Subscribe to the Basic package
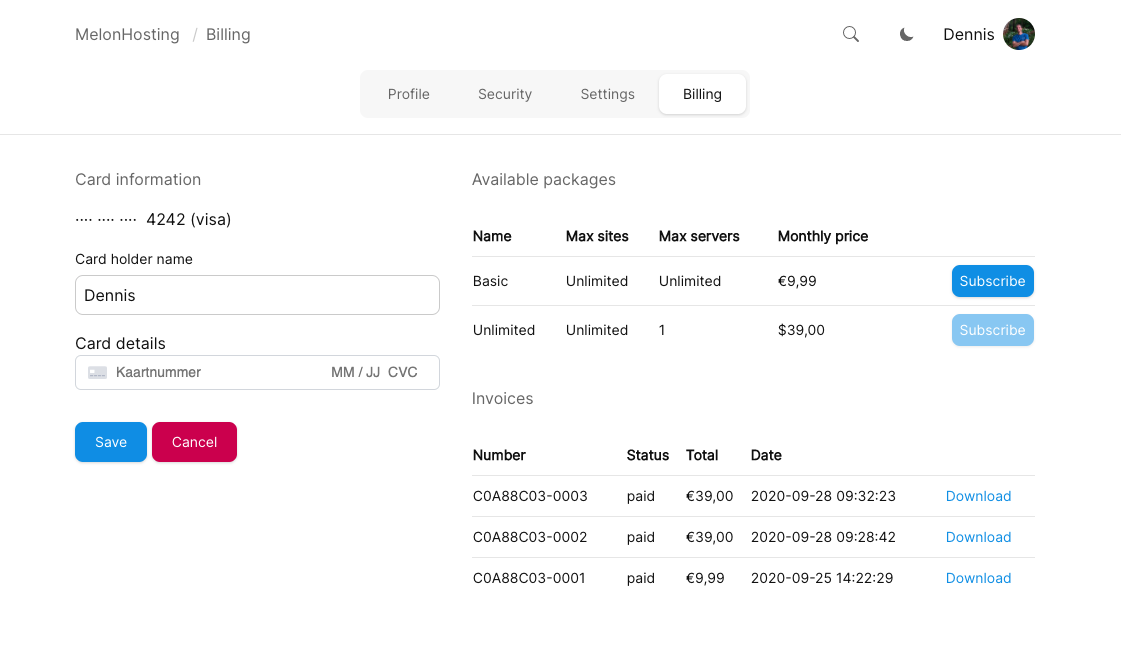 (992, 281)
